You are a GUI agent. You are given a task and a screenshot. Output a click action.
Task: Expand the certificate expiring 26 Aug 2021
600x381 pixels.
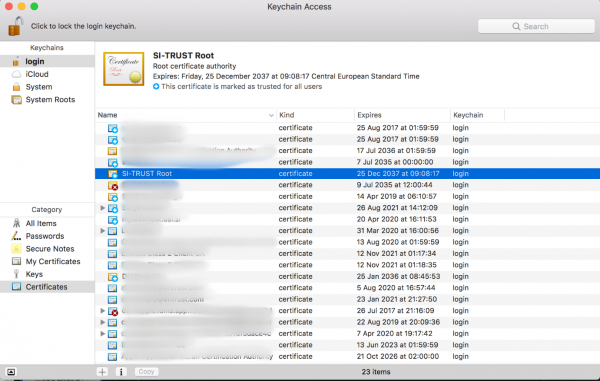coord(102,208)
